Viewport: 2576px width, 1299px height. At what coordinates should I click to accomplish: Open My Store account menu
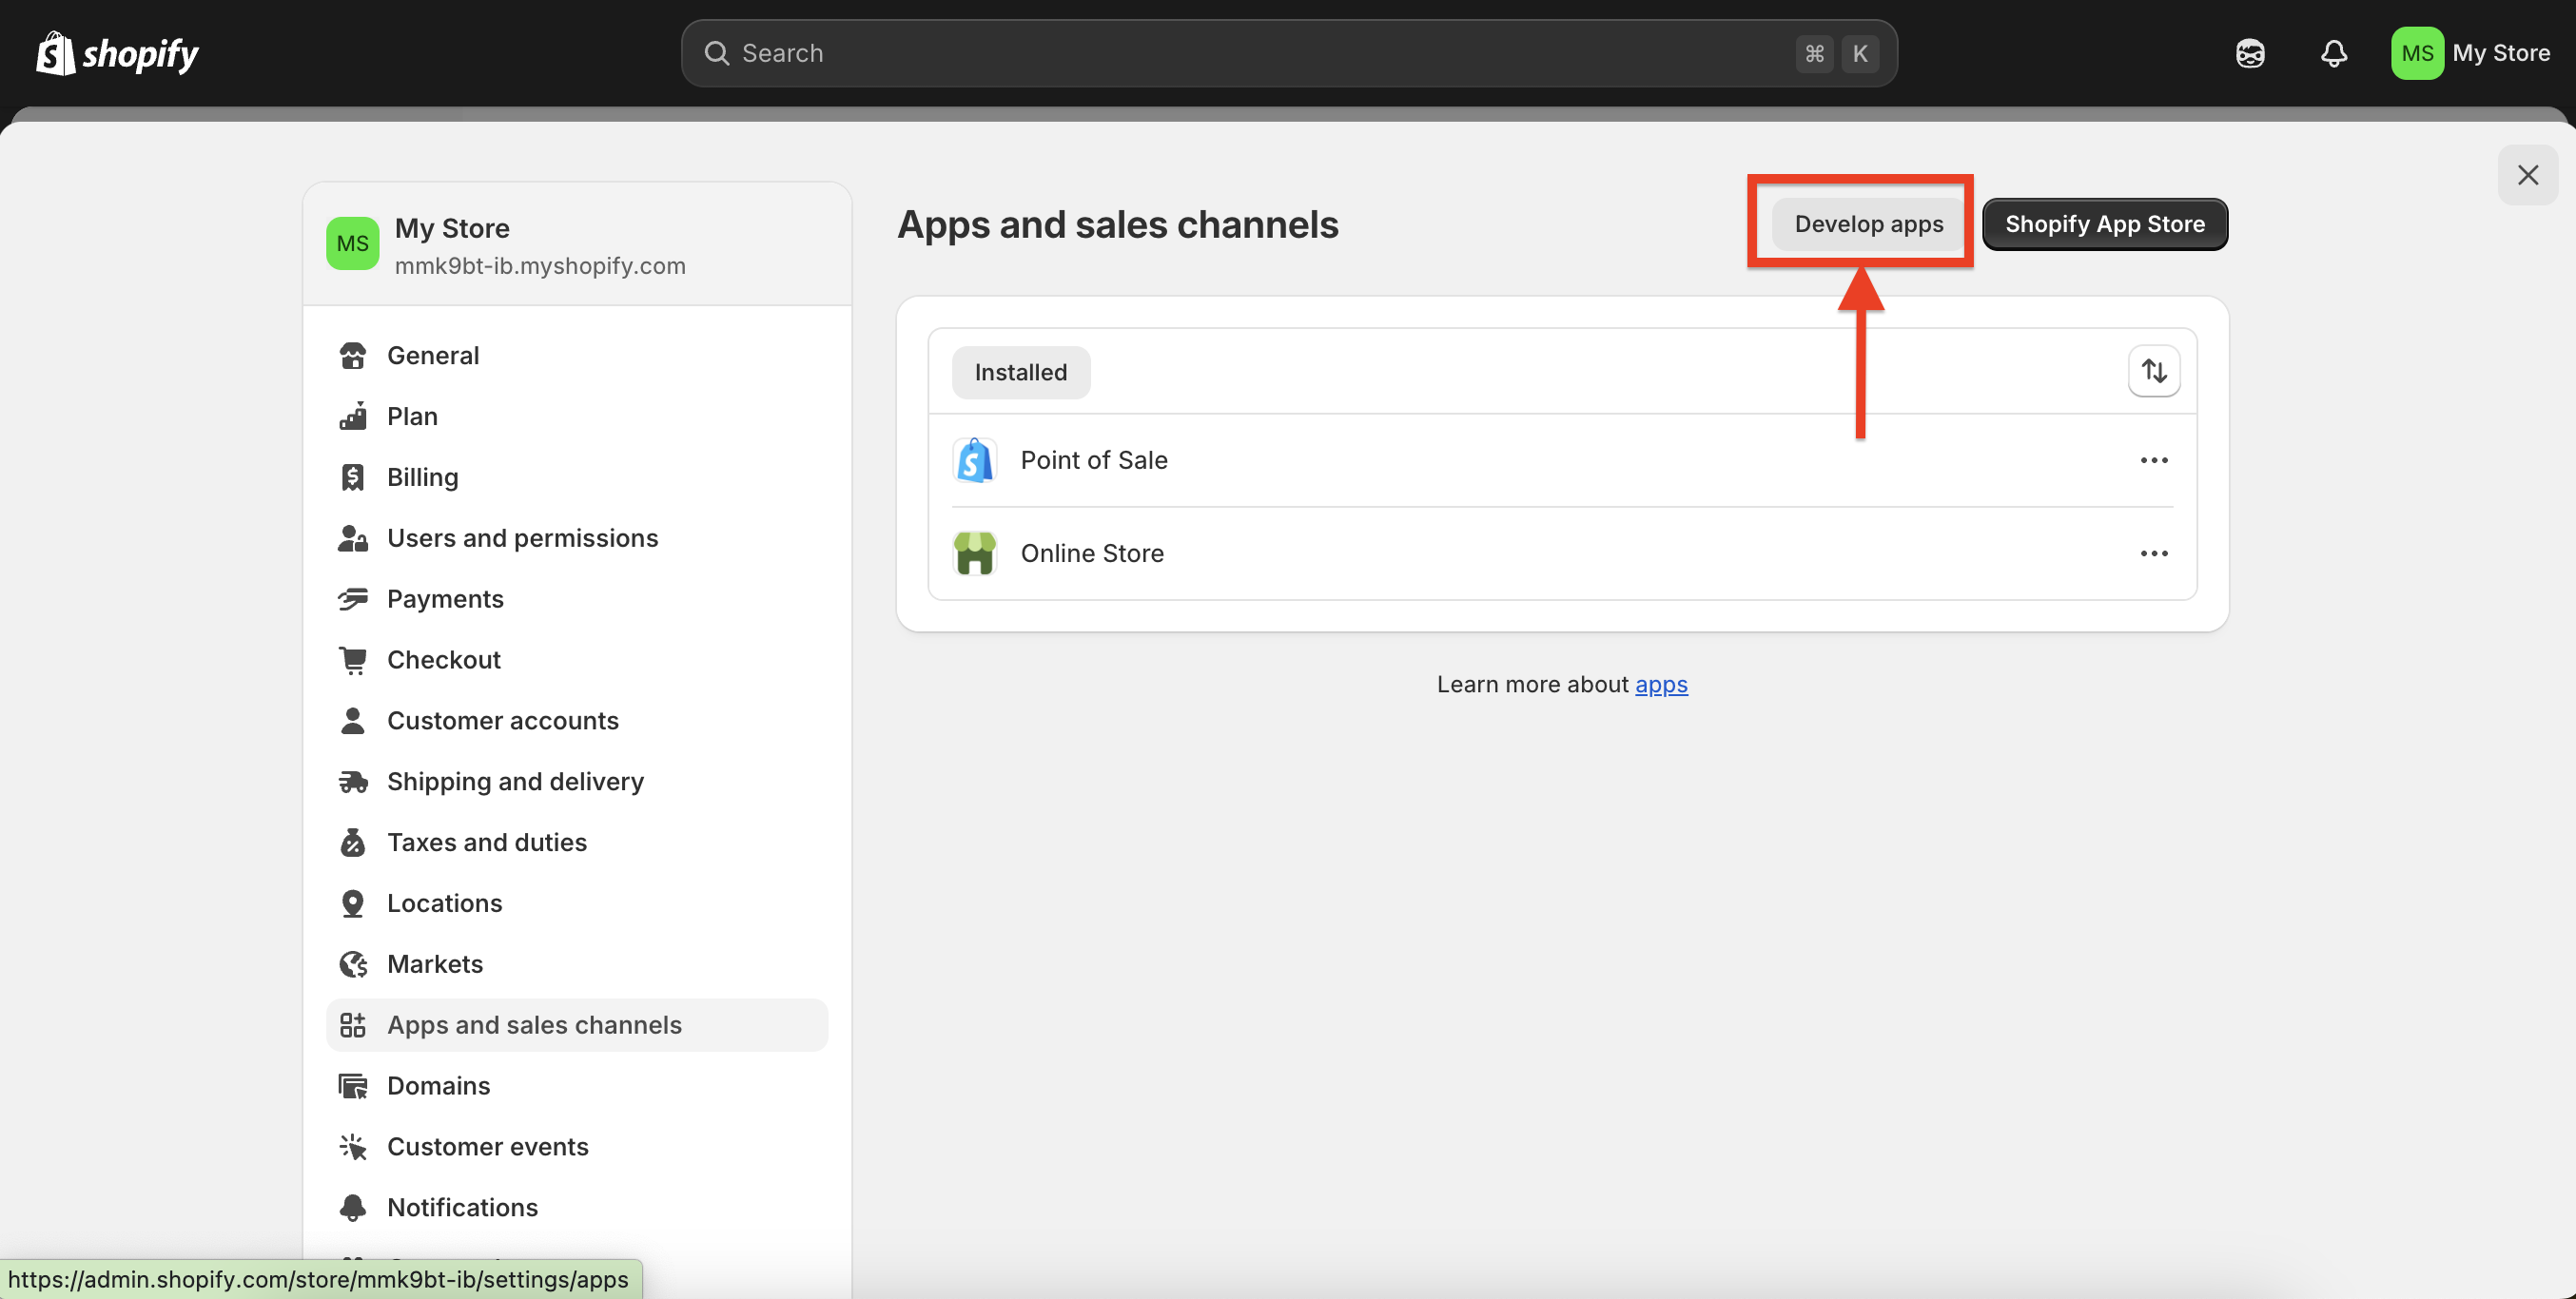coord(2470,54)
